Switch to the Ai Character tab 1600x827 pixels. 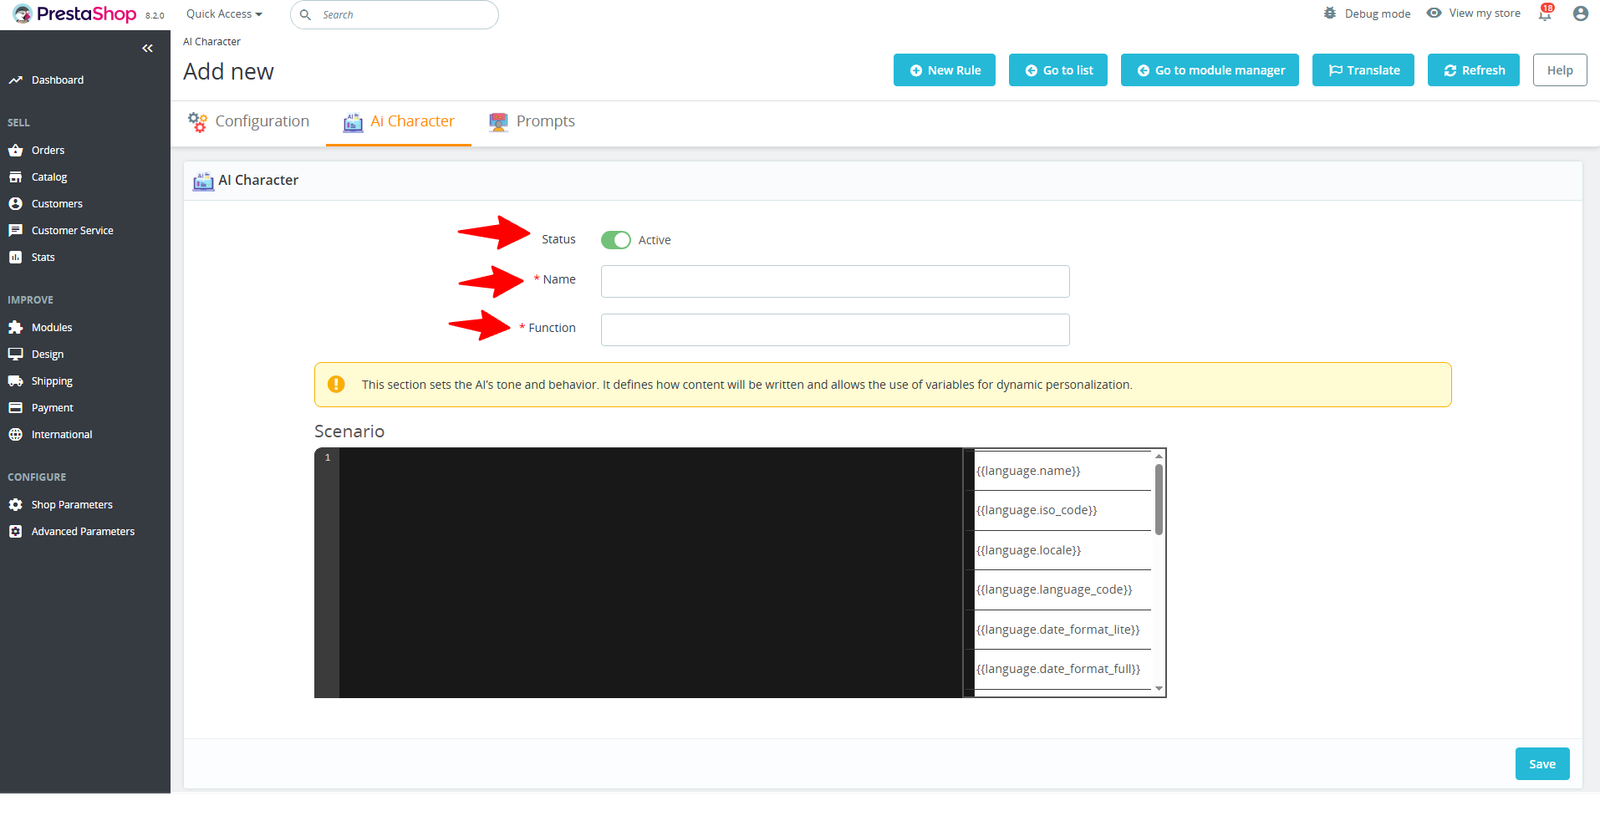[x=398, y=122]
